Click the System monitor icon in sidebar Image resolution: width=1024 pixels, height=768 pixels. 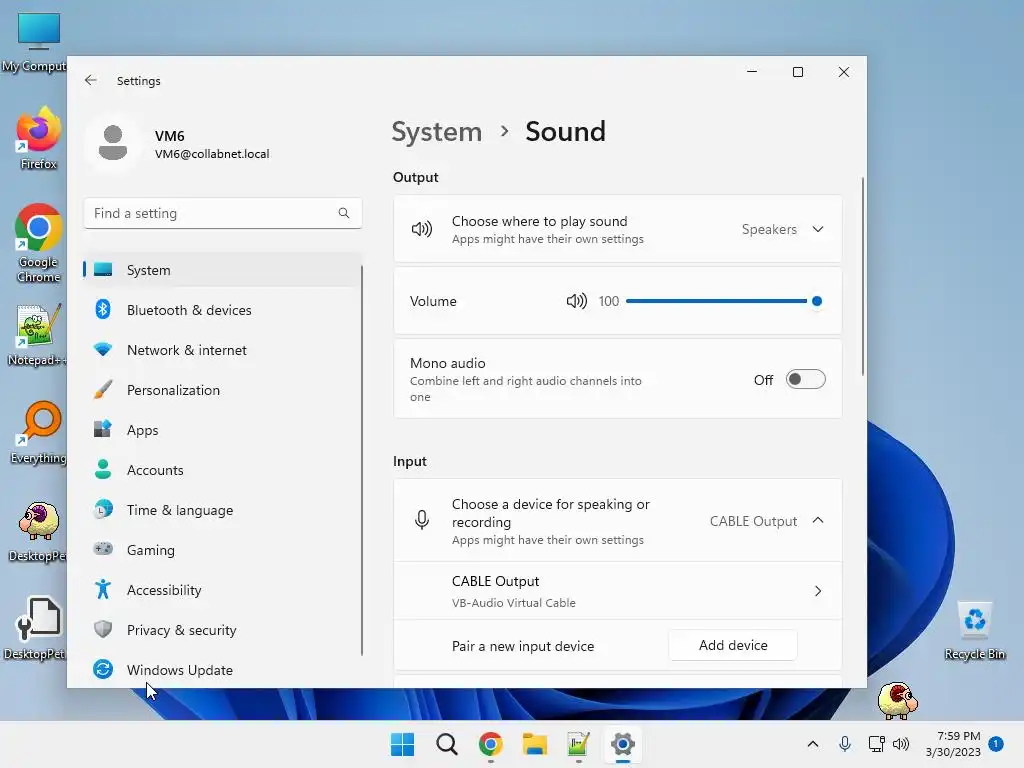click(x=103, y=270)
